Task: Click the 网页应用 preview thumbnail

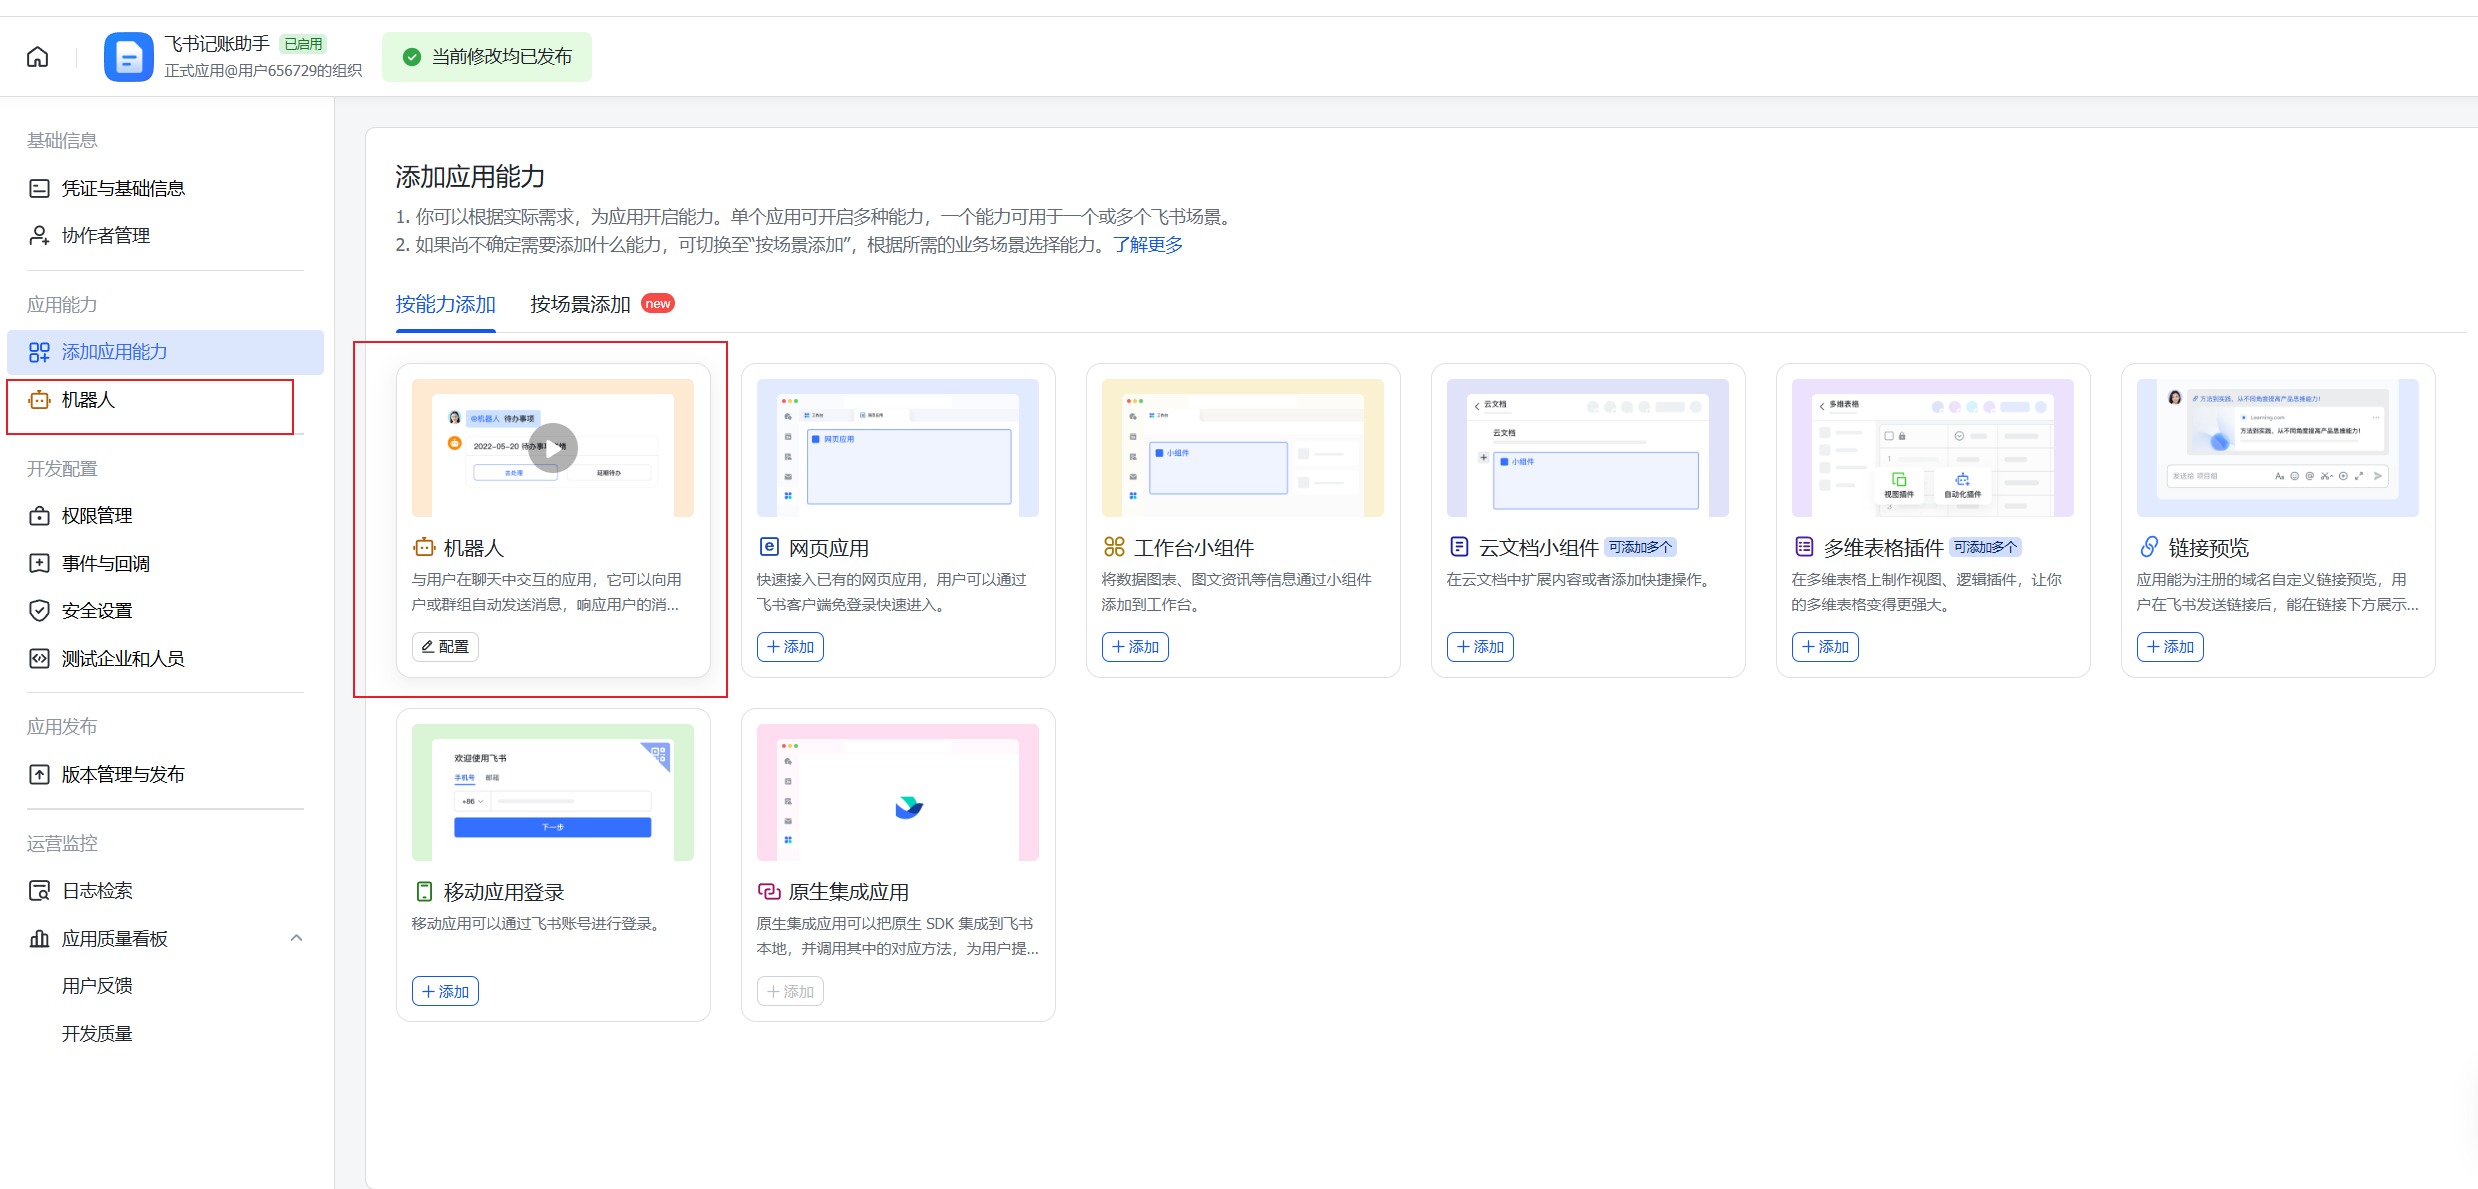Action: [898, 448]
